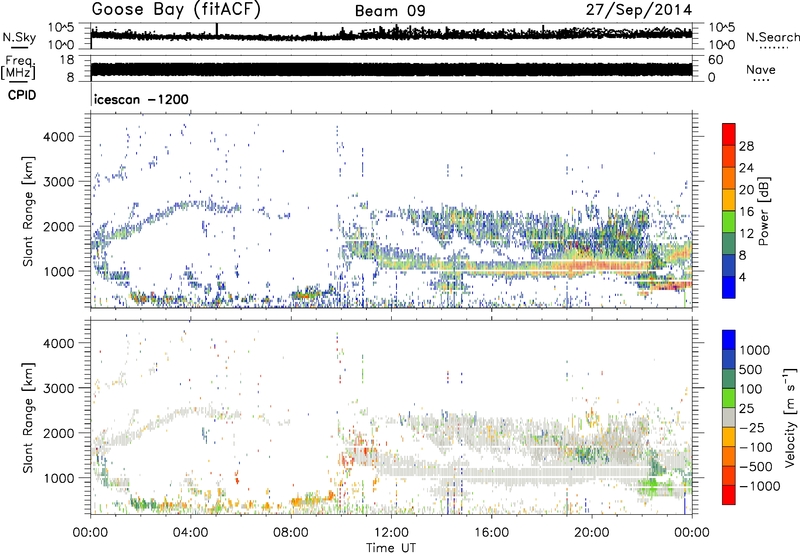Click the date '27/Sep/2014'
Viewport: 800px width, 554px height.
point(639,10)
